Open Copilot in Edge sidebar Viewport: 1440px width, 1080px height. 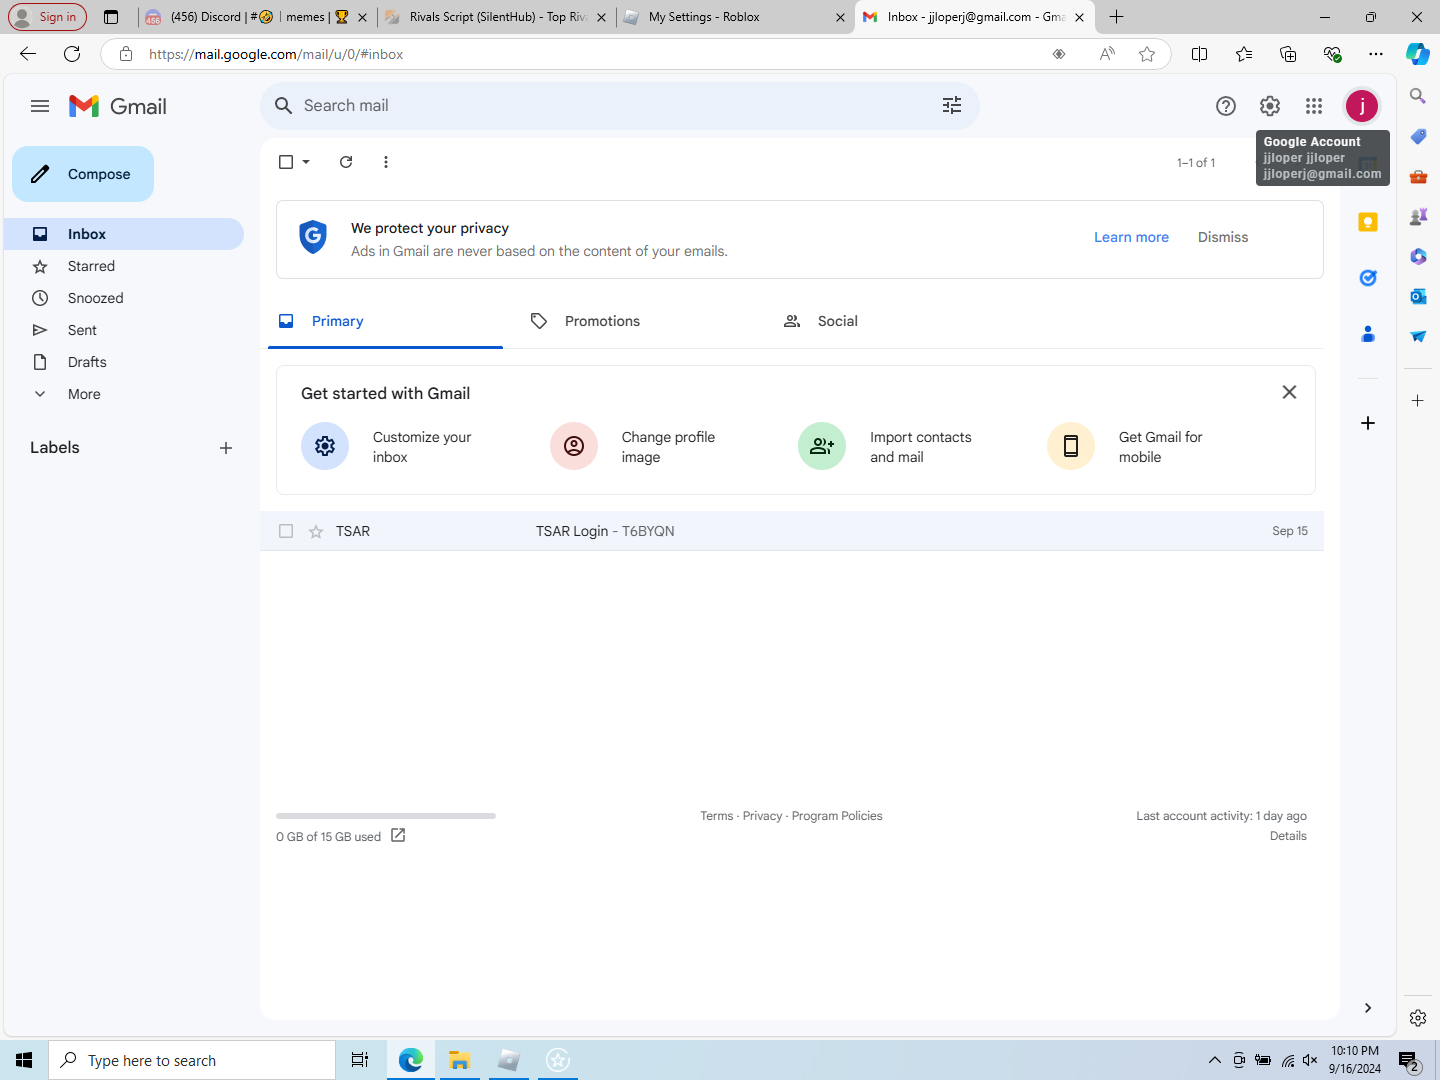tap(1418, 54)
